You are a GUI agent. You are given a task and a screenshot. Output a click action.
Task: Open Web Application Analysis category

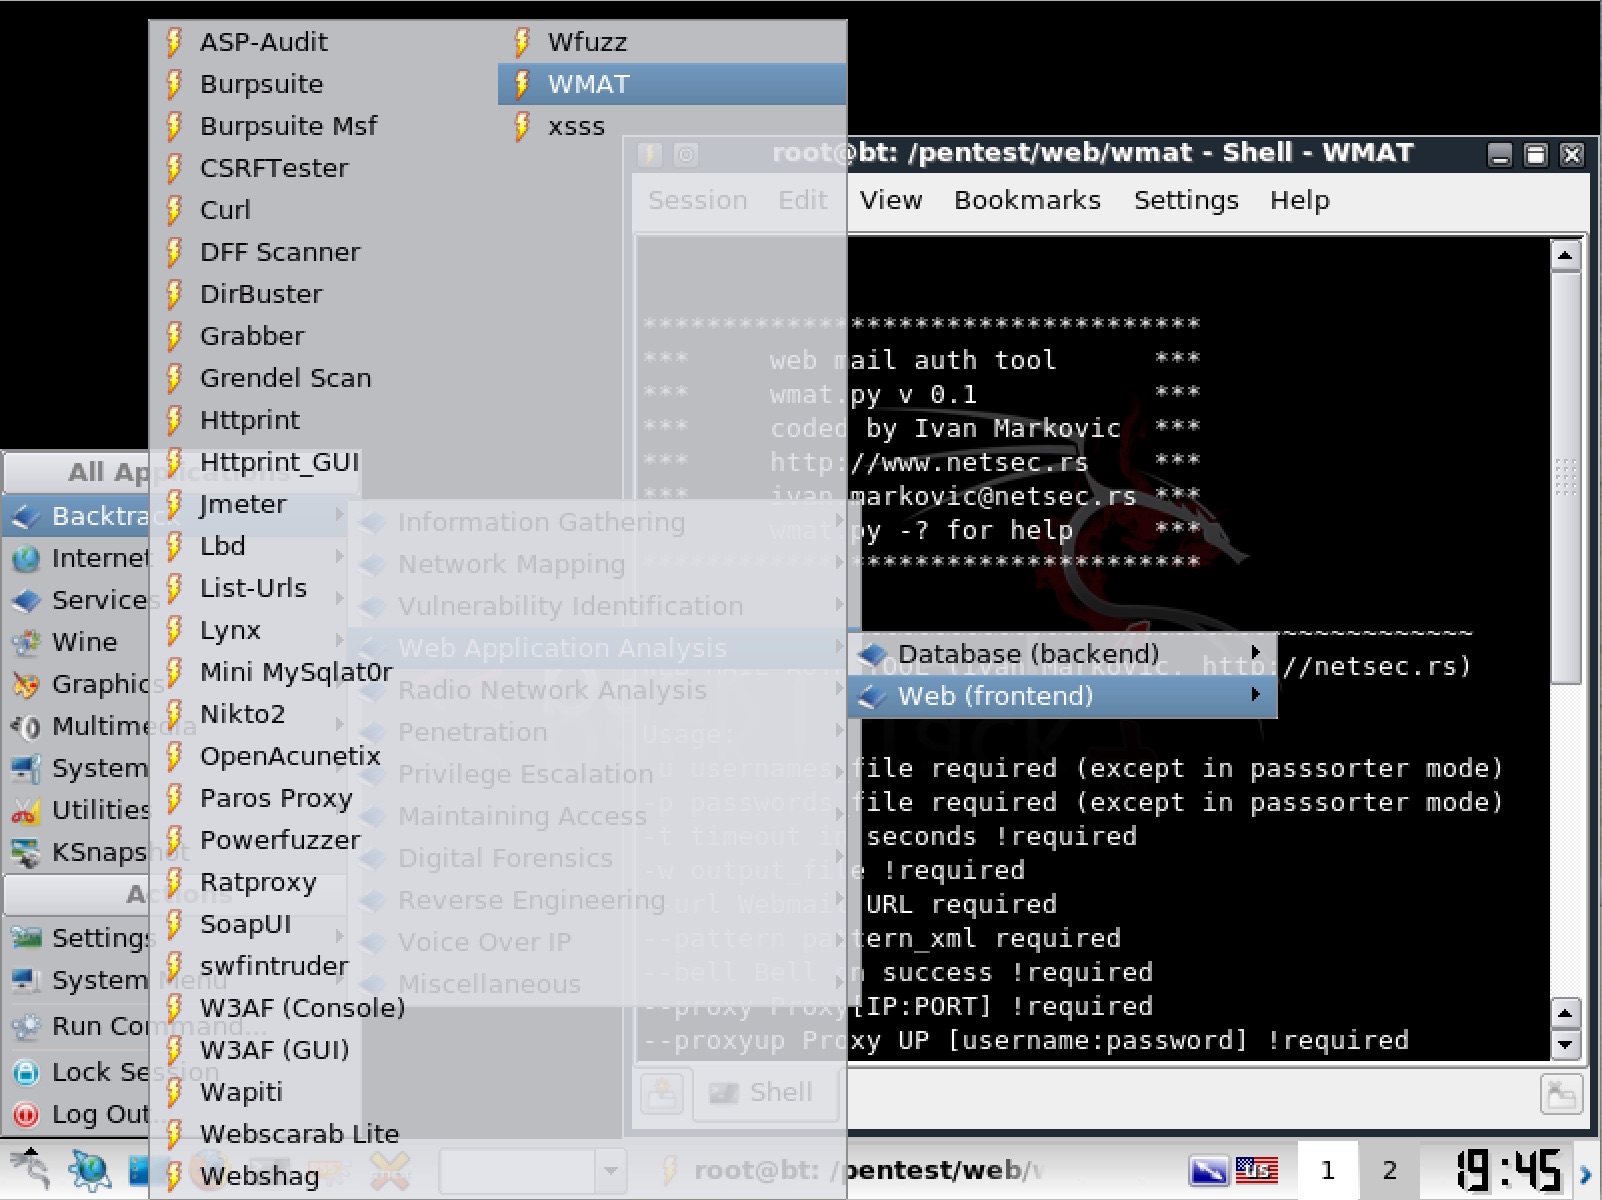(x=603, y=648)
